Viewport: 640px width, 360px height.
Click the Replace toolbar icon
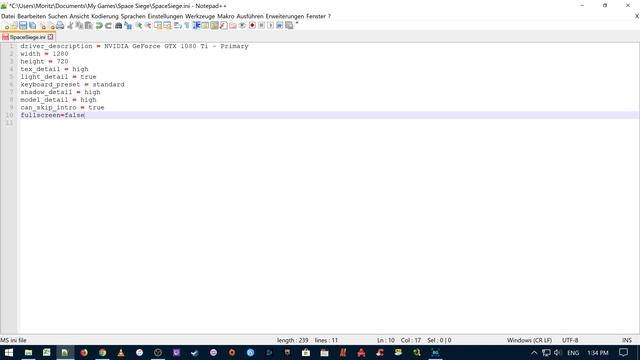coord(128,26)
